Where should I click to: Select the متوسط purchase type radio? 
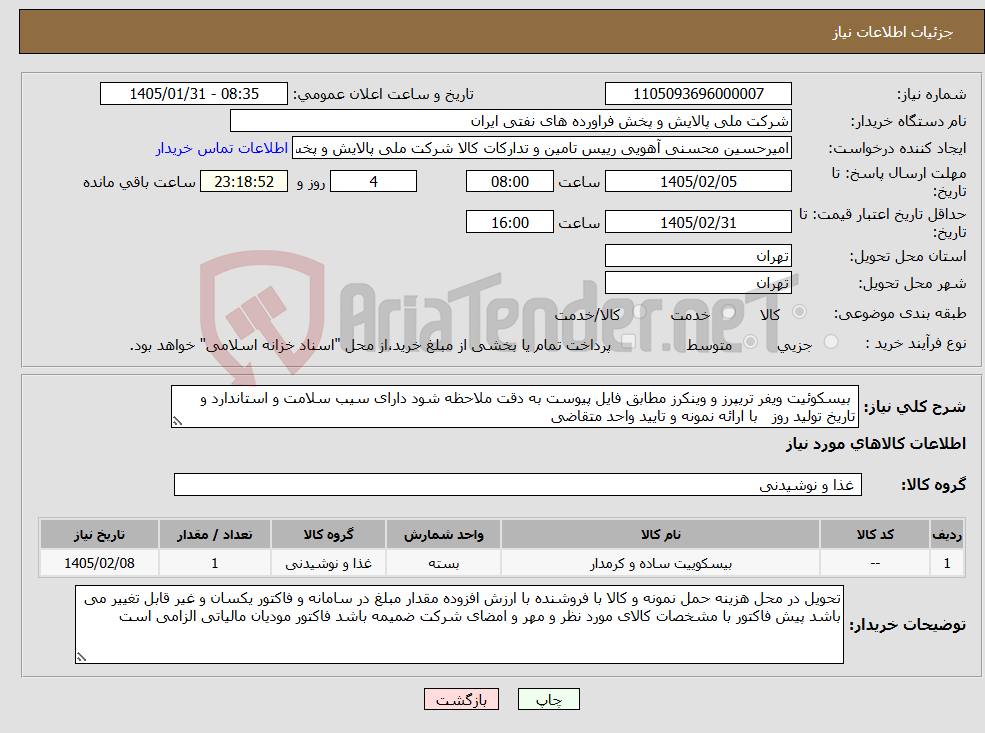[750, 342]
